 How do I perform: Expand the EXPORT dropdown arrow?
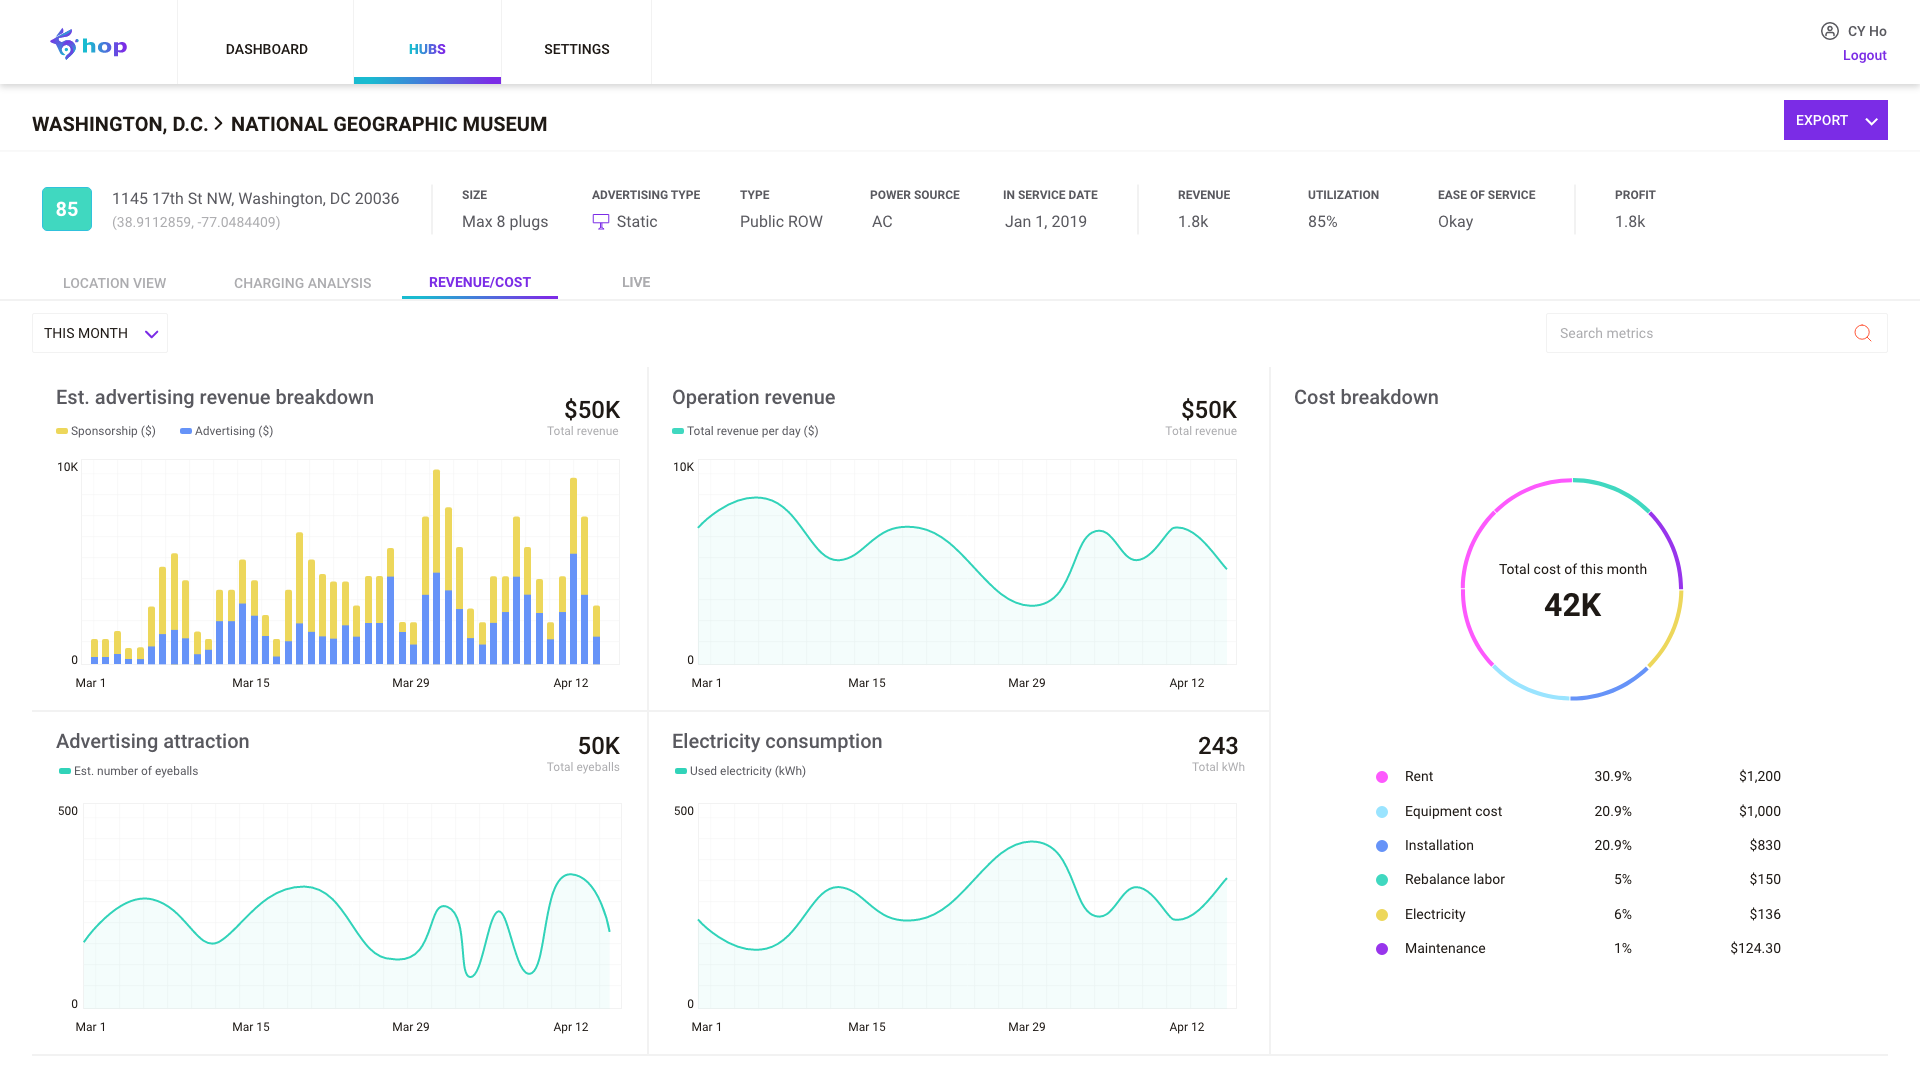(x=1871, y=121)
